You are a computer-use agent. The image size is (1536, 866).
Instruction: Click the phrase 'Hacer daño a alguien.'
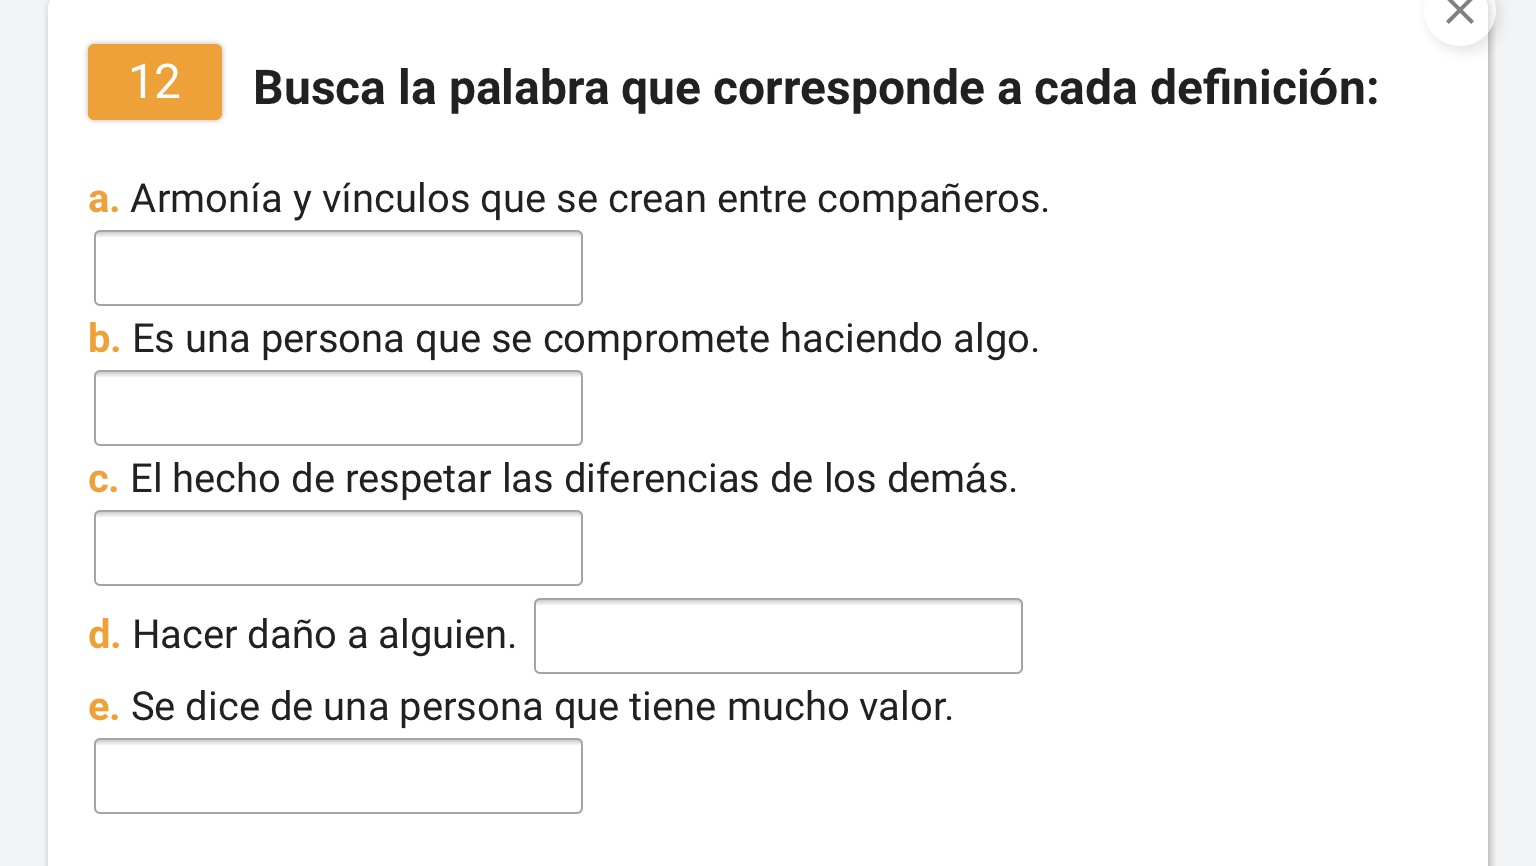coord(324,635)
